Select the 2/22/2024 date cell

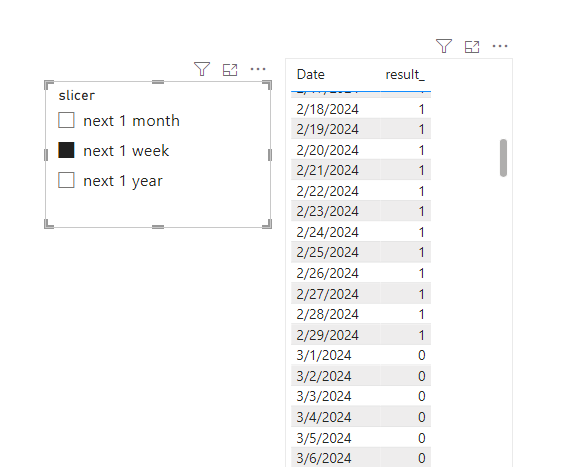pos(327,191)
